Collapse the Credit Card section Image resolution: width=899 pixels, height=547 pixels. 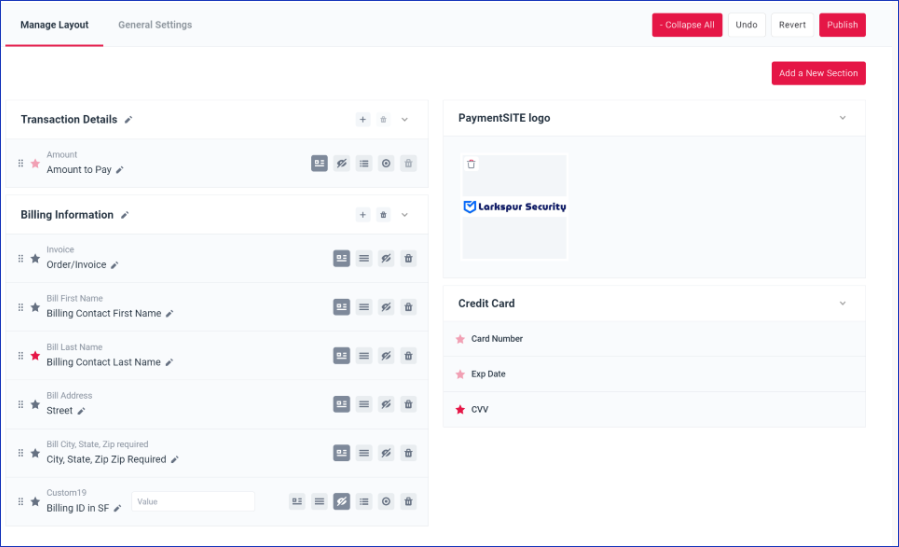tap(843, 303)
